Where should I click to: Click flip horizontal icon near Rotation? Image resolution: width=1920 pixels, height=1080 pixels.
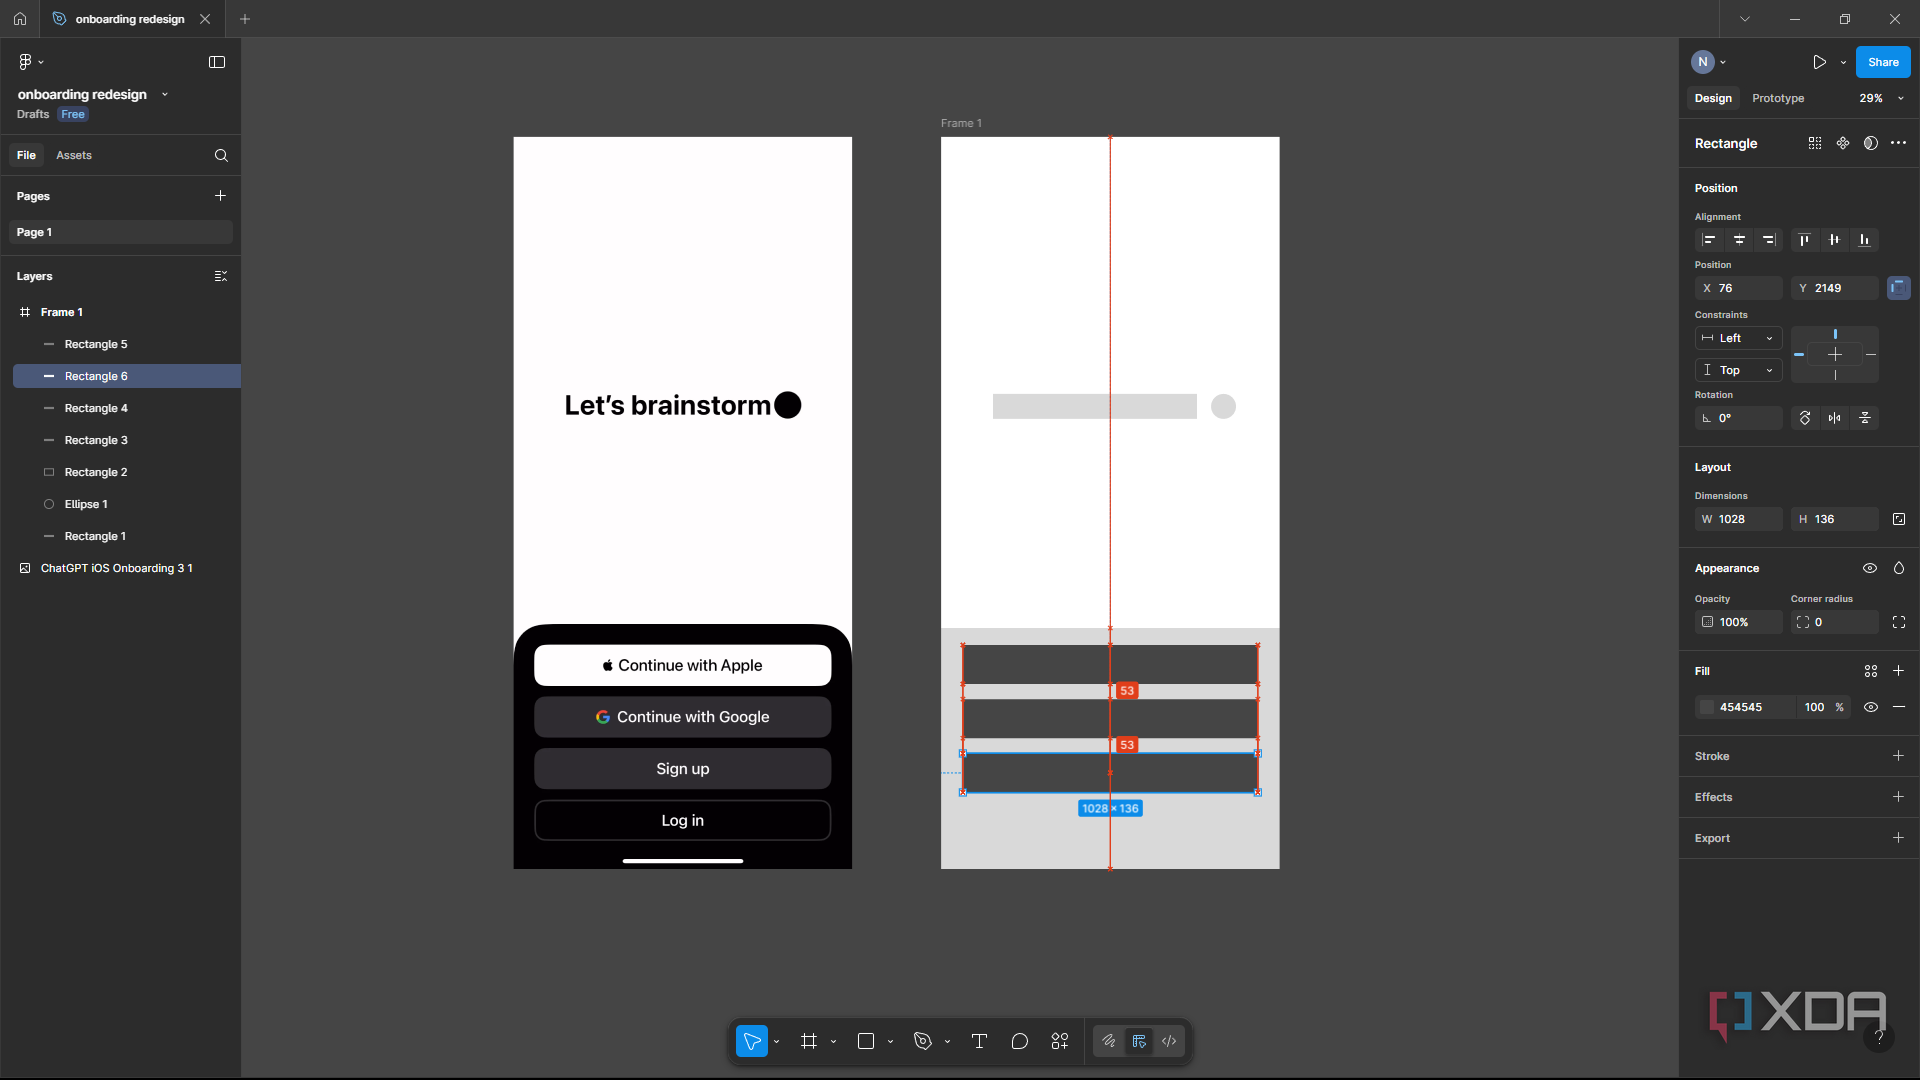[x=1835, y=418]
